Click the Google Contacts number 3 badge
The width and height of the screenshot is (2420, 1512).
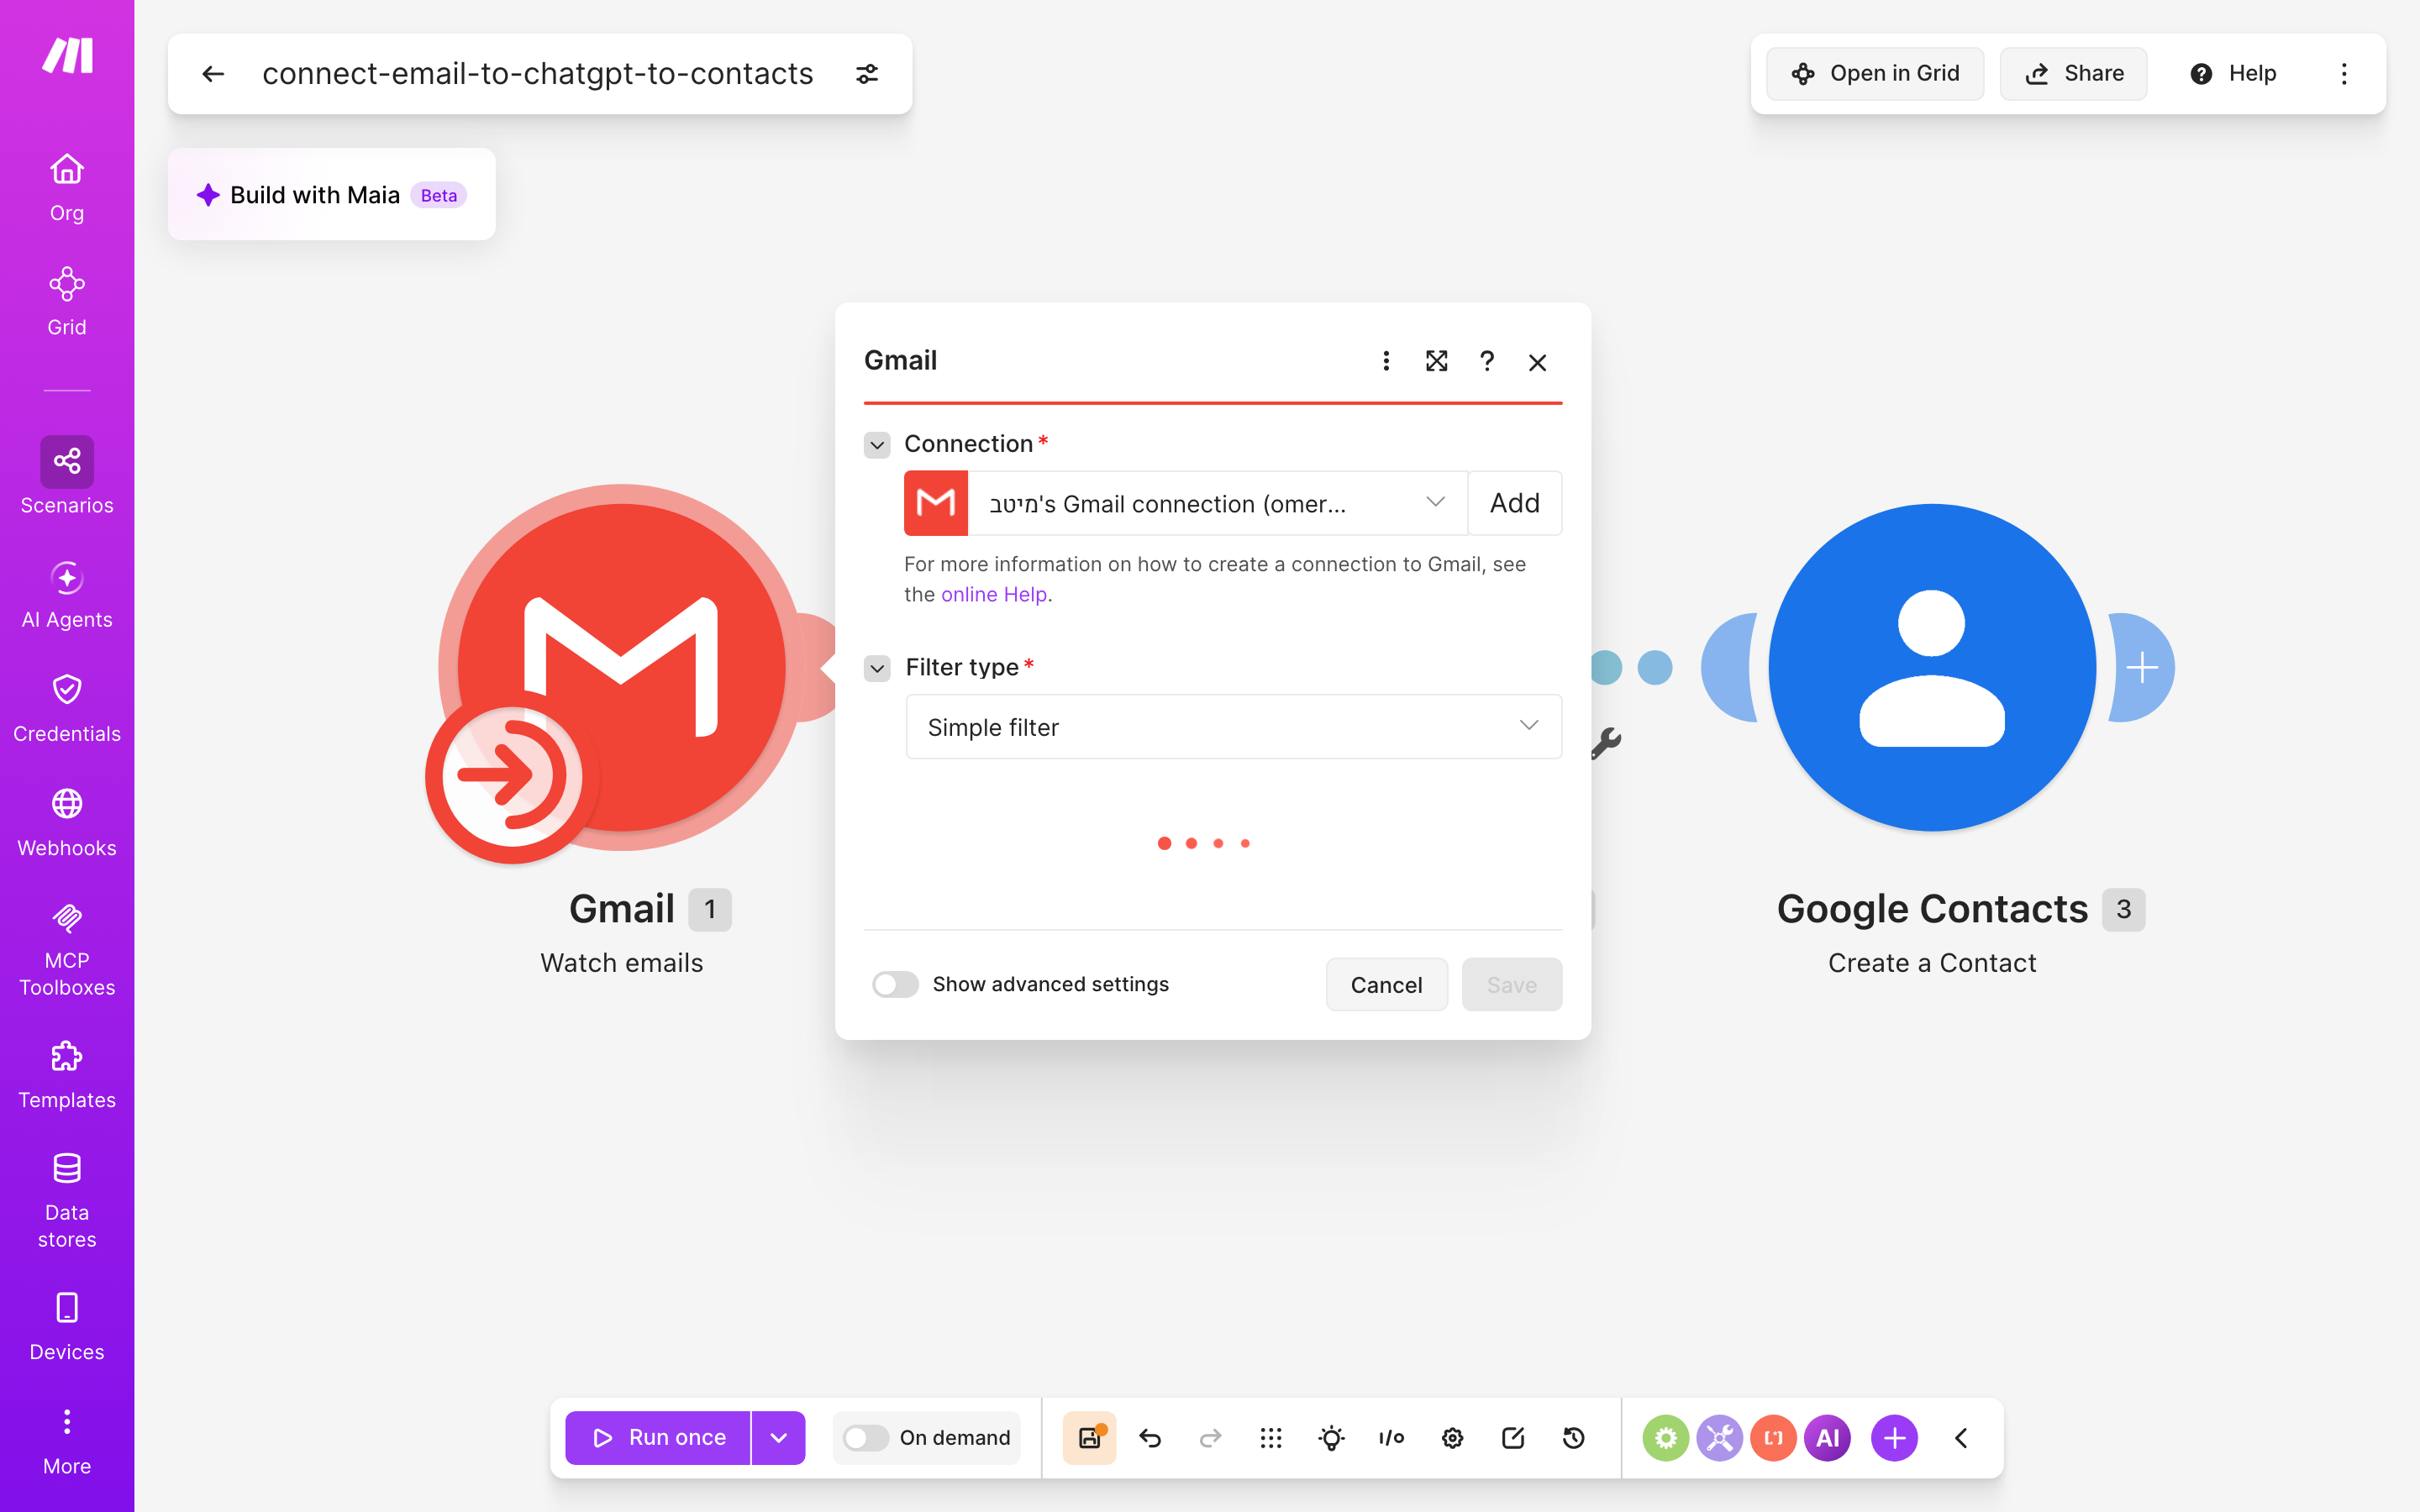[x=2124, y=909]
